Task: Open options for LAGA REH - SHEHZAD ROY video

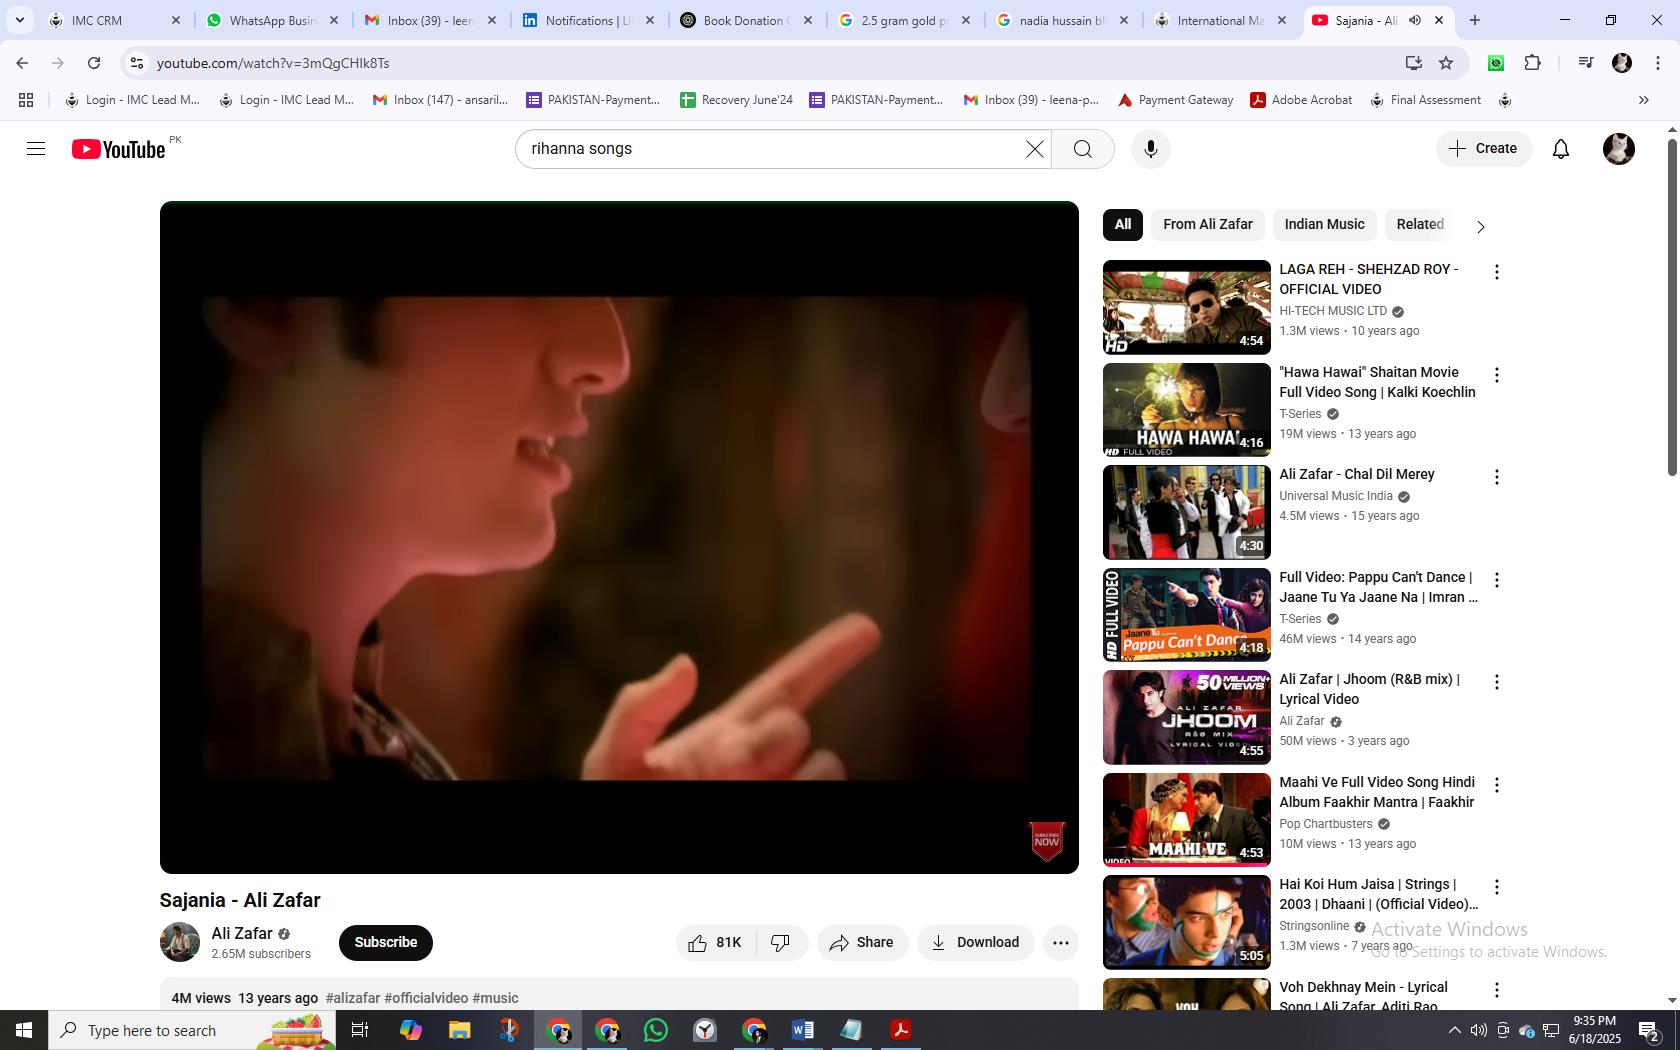Action: pyautogui.click(x=1497, y=272)
